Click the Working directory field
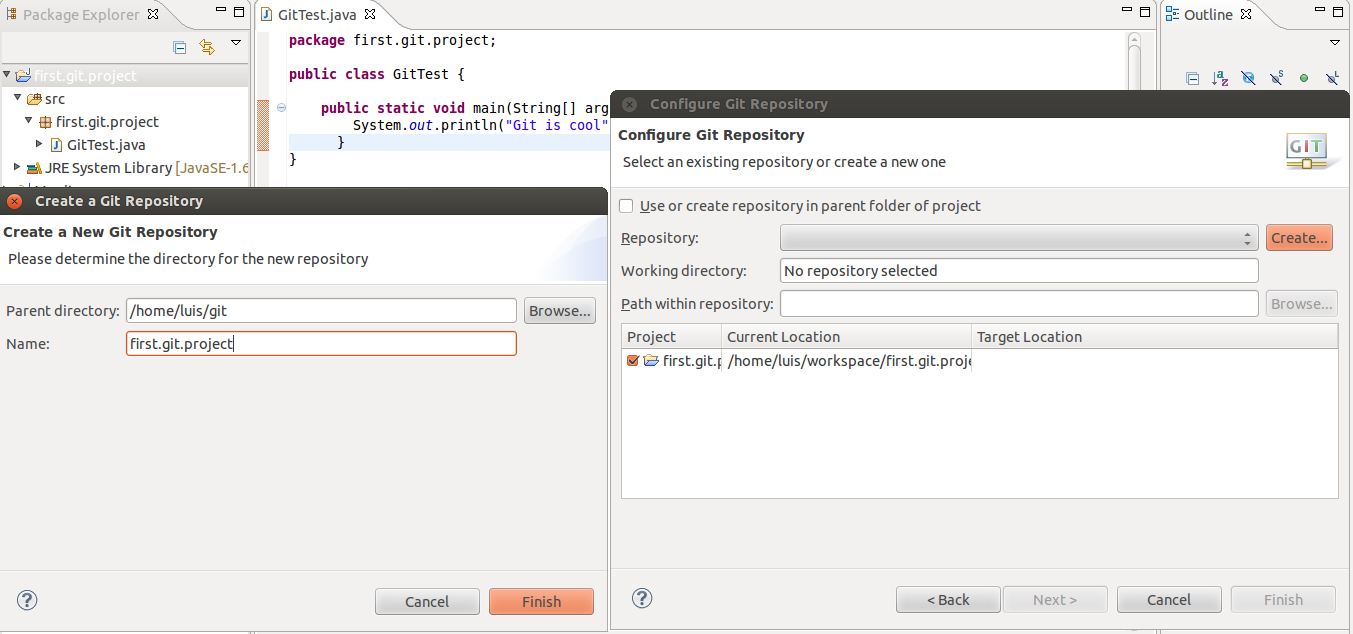1353x634 pixels. click(x=1019, y=270)
